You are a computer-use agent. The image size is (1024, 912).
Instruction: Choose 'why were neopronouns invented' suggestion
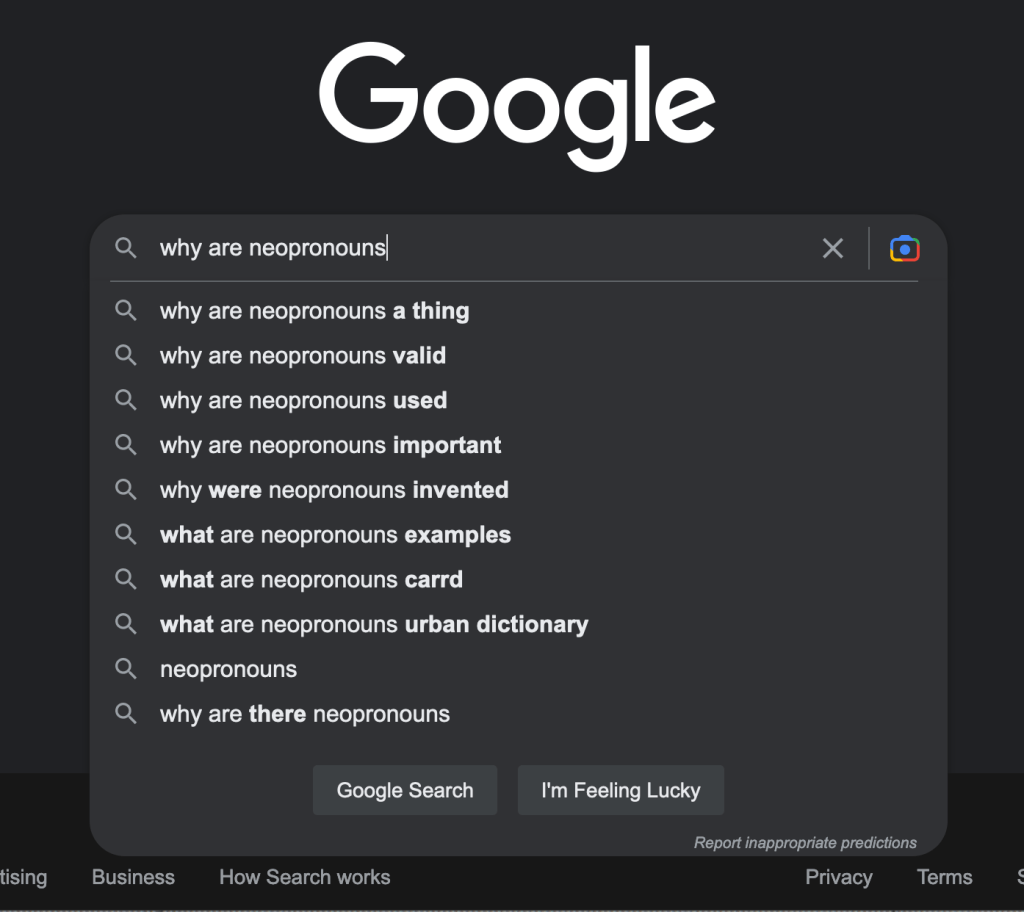tap(334, 491)
